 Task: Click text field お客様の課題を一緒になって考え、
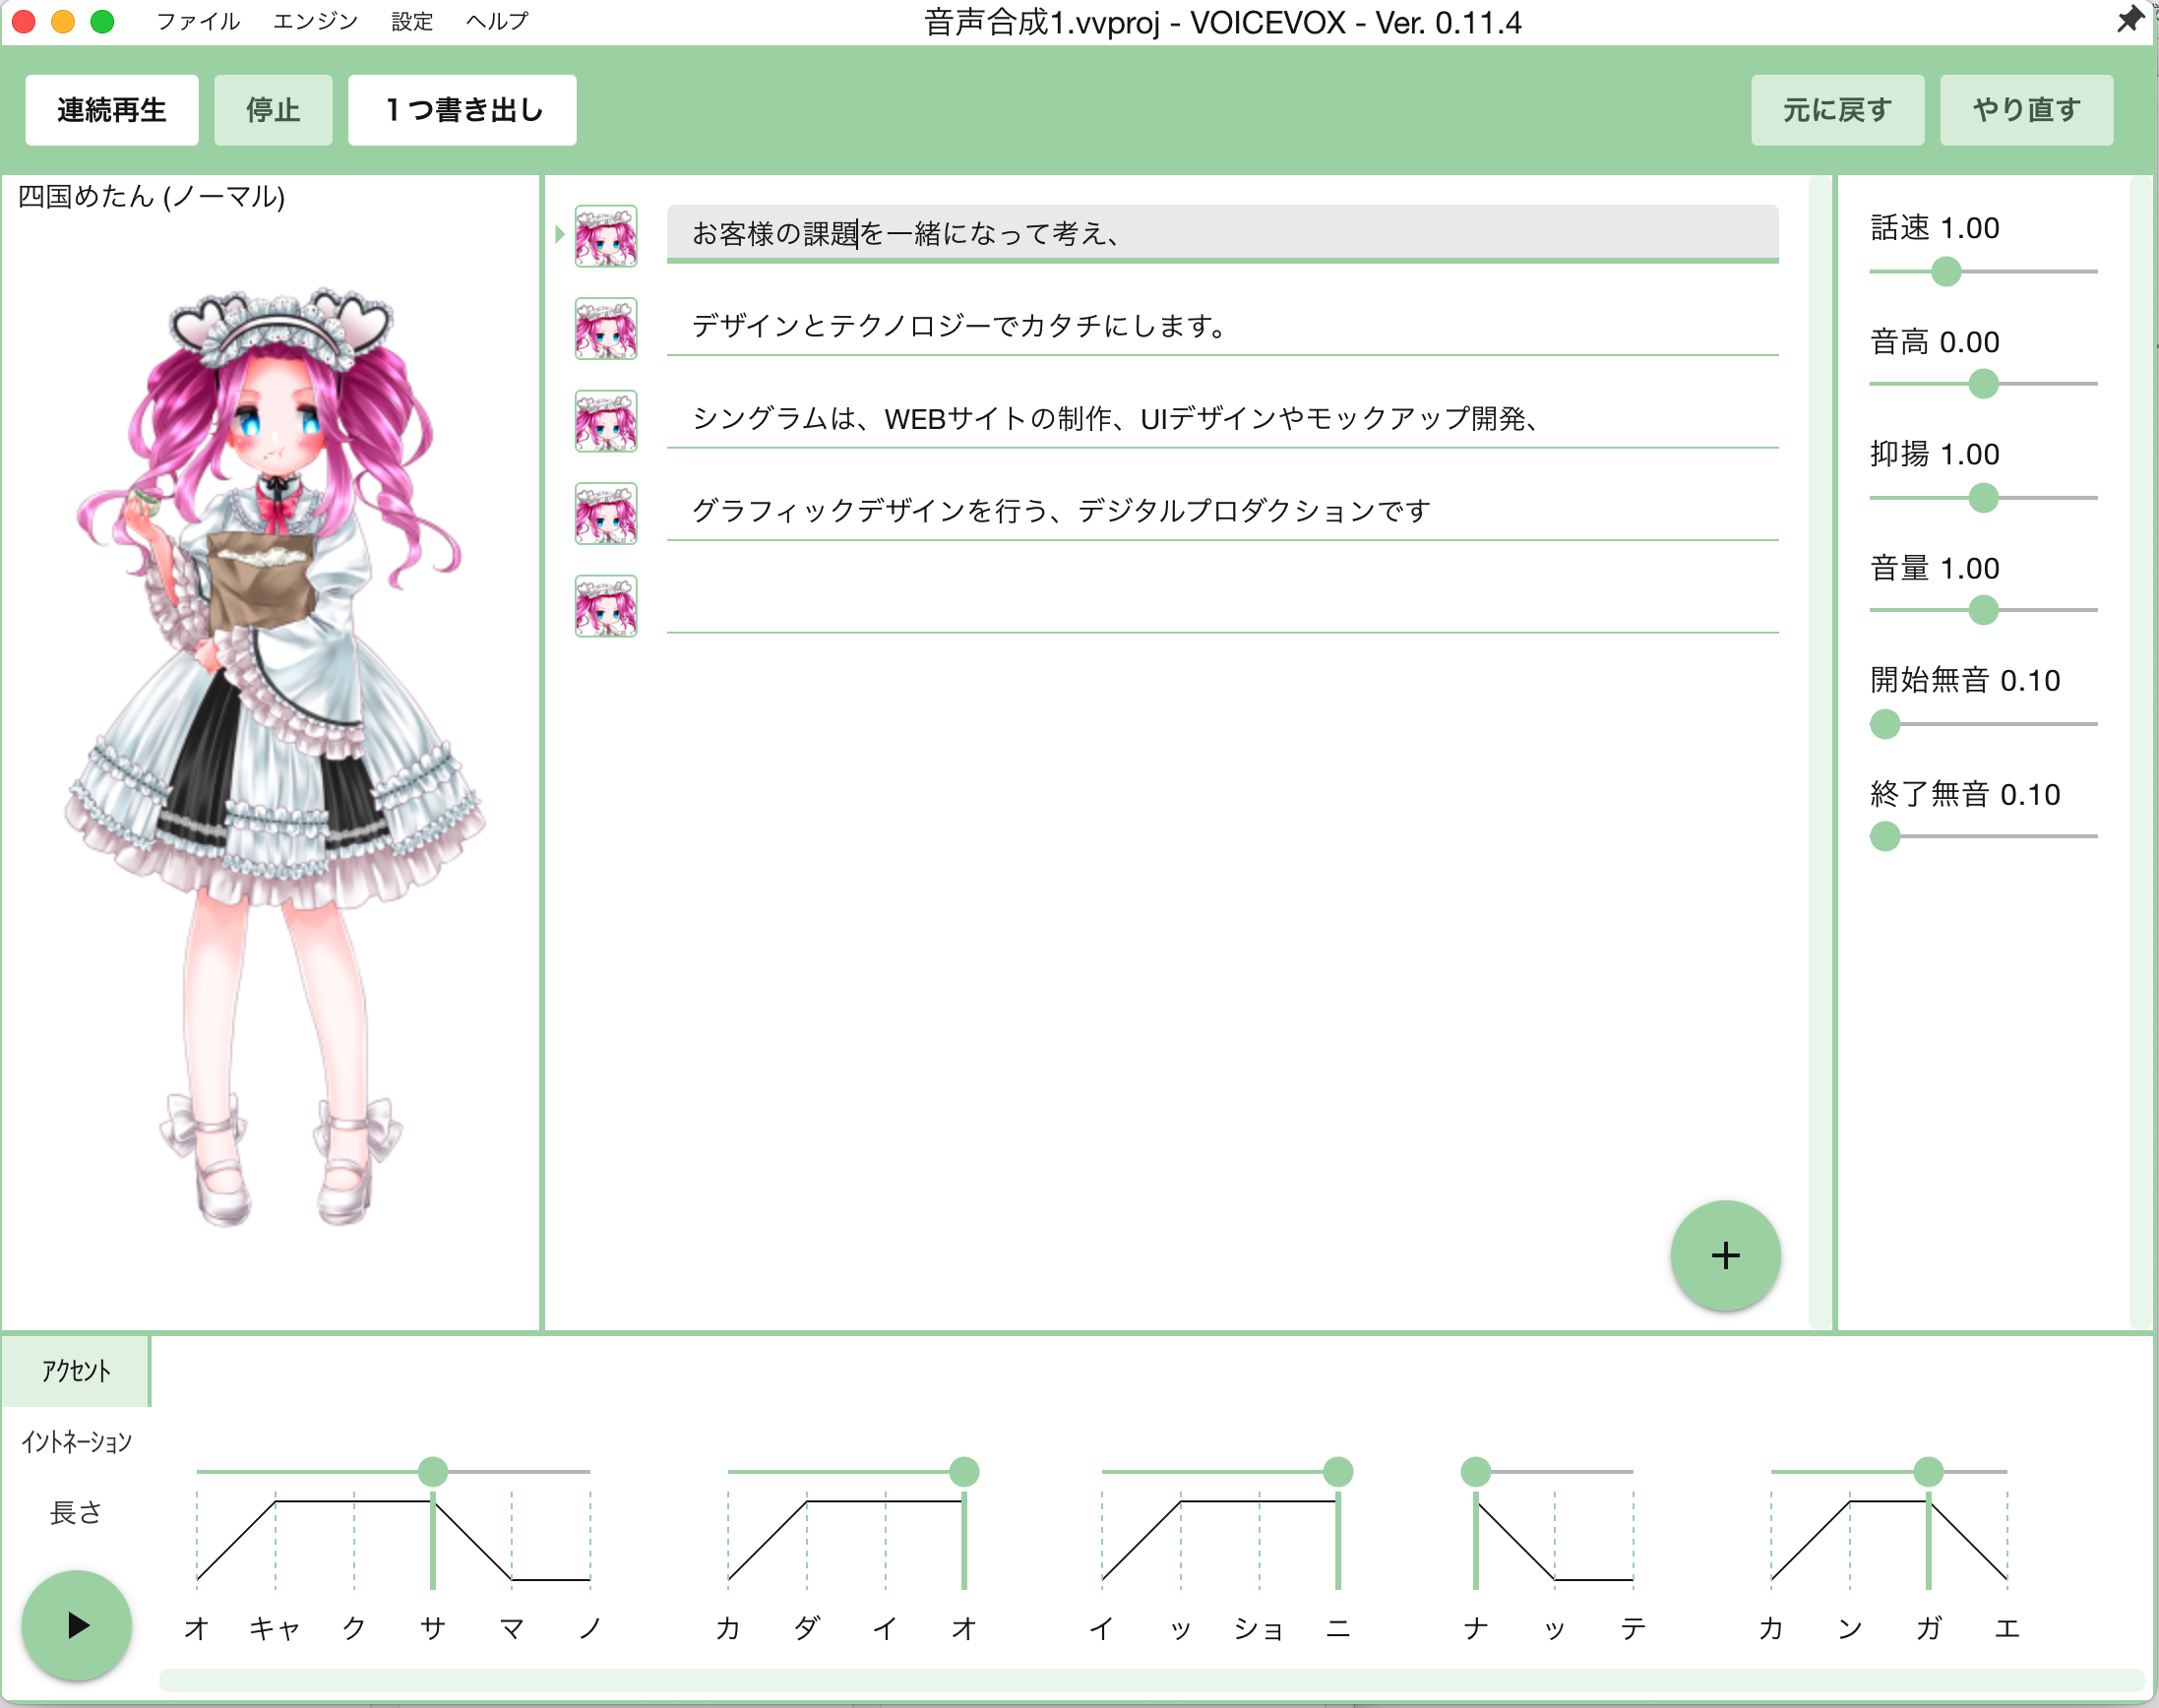point(1222,234)
